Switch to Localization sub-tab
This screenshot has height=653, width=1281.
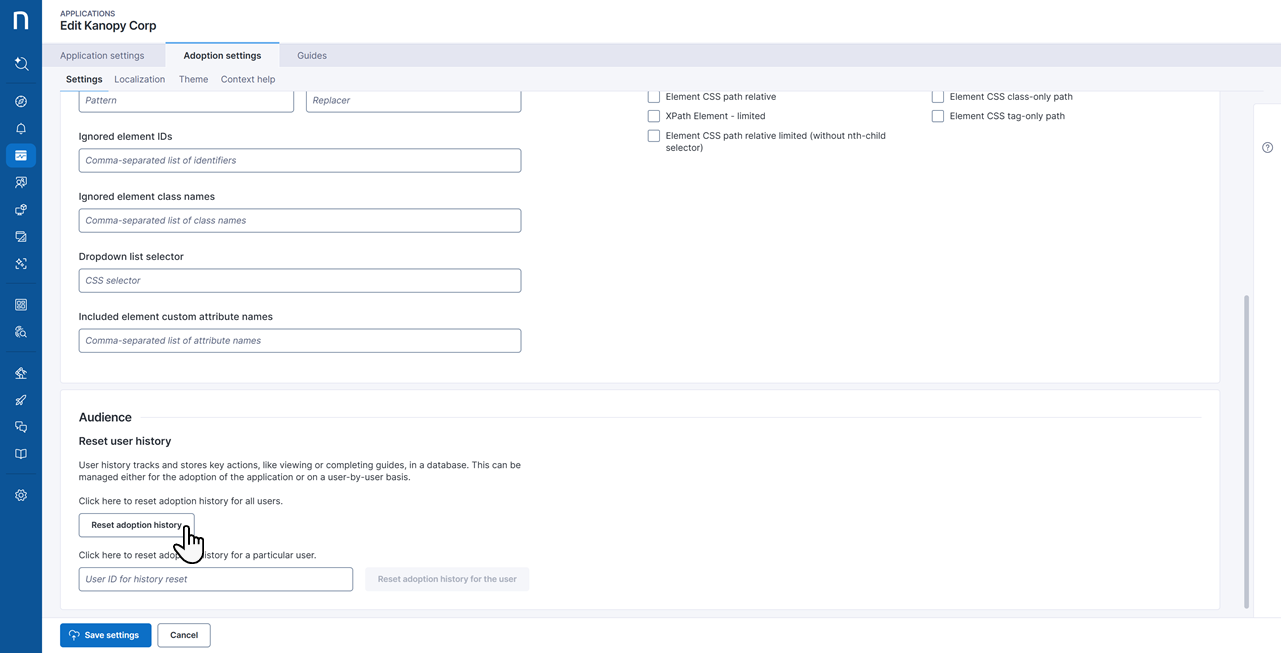pyautogui.click(x=140, y=79)
